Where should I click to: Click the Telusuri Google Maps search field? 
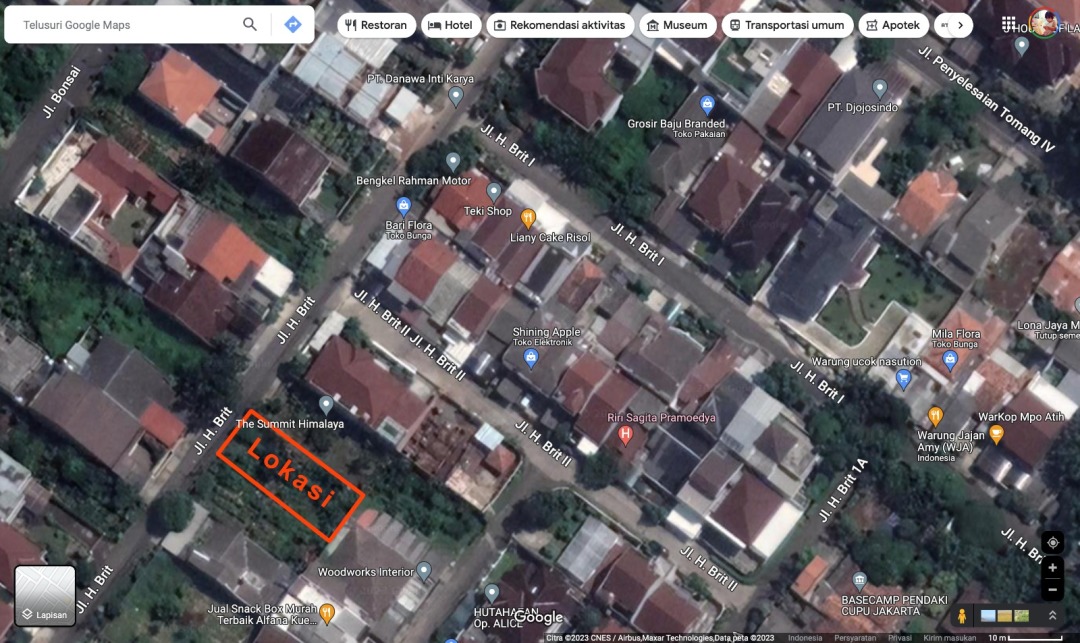(x=125, y=25)
